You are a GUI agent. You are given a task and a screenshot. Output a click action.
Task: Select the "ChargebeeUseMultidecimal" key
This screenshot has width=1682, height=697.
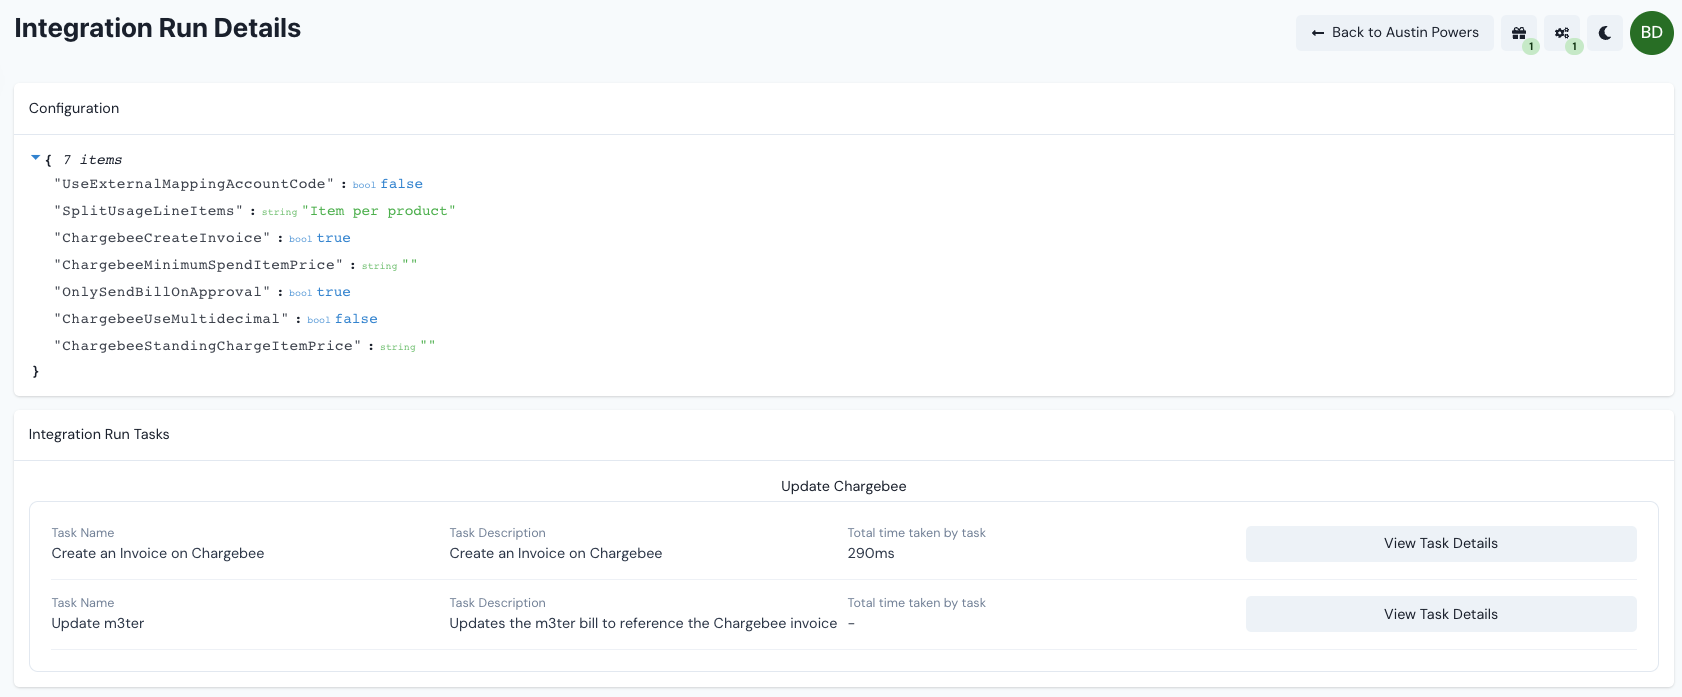(171, 319)
